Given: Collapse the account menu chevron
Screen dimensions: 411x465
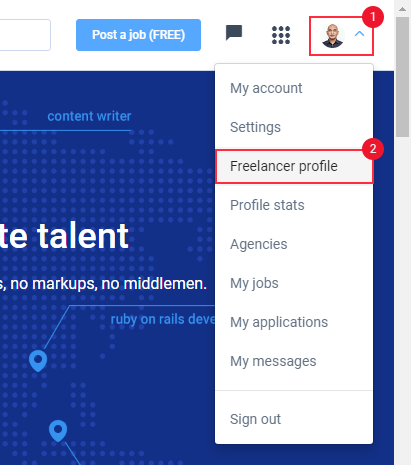Looking at the screenshot, I should click(359, 34).
